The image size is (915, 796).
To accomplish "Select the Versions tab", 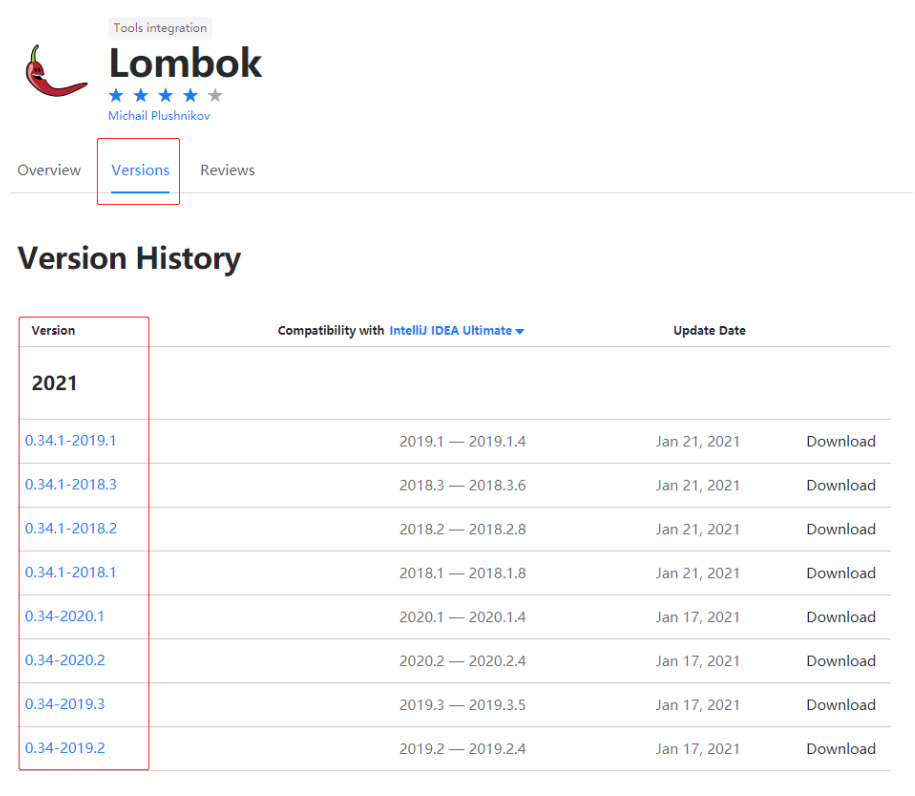I will (x=140, y=170).
